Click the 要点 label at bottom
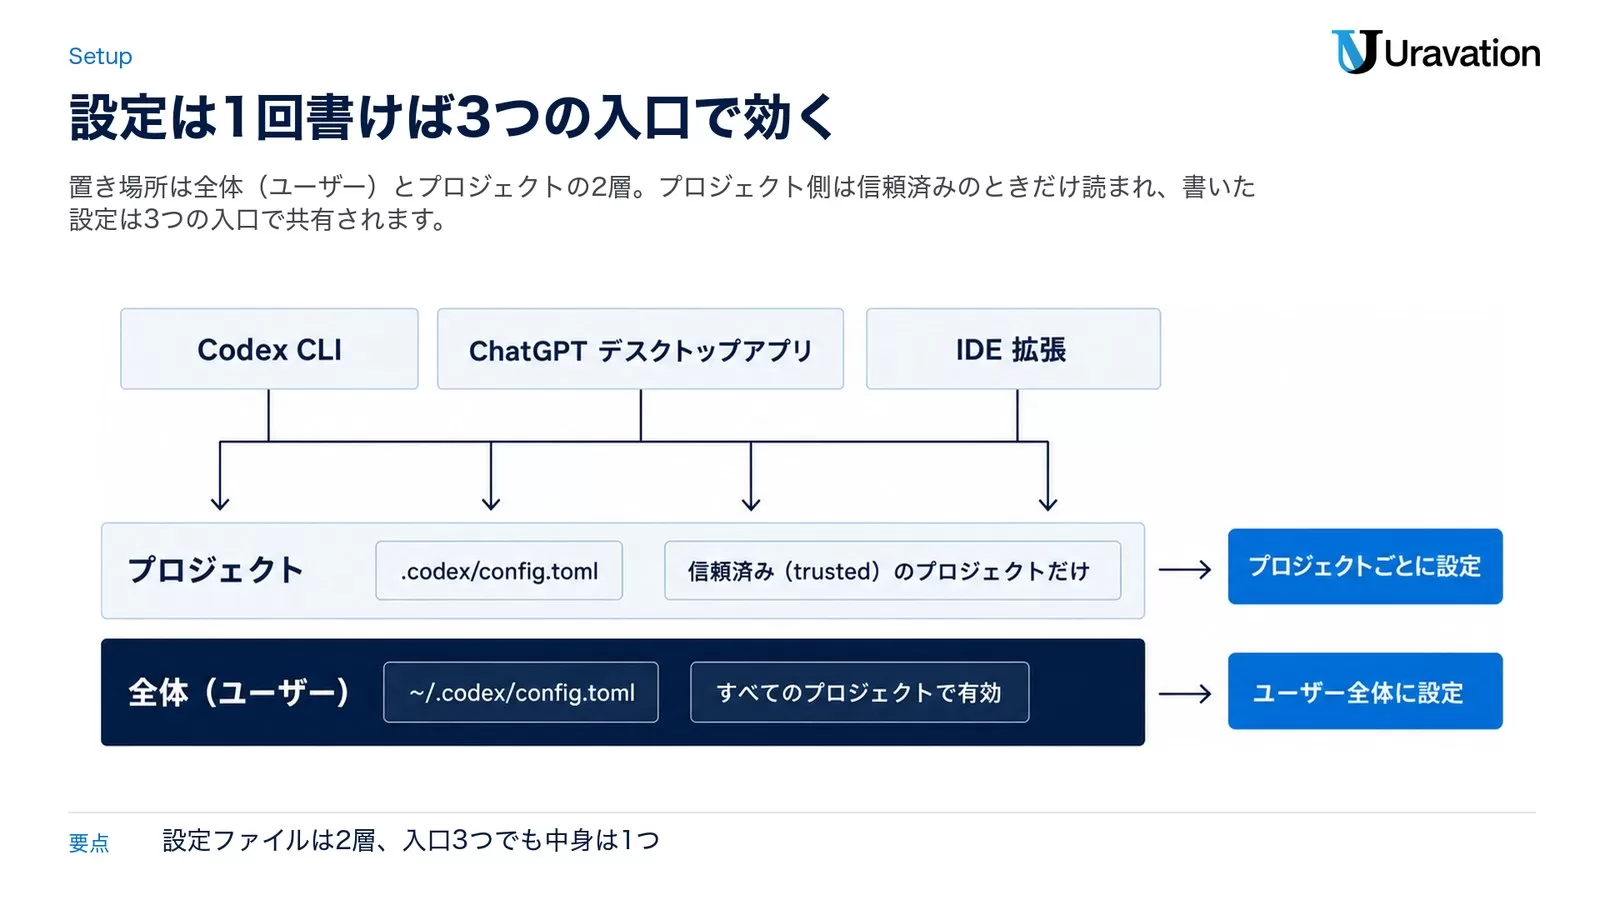This screenshot has height=900, width=1600. [89, 843]
